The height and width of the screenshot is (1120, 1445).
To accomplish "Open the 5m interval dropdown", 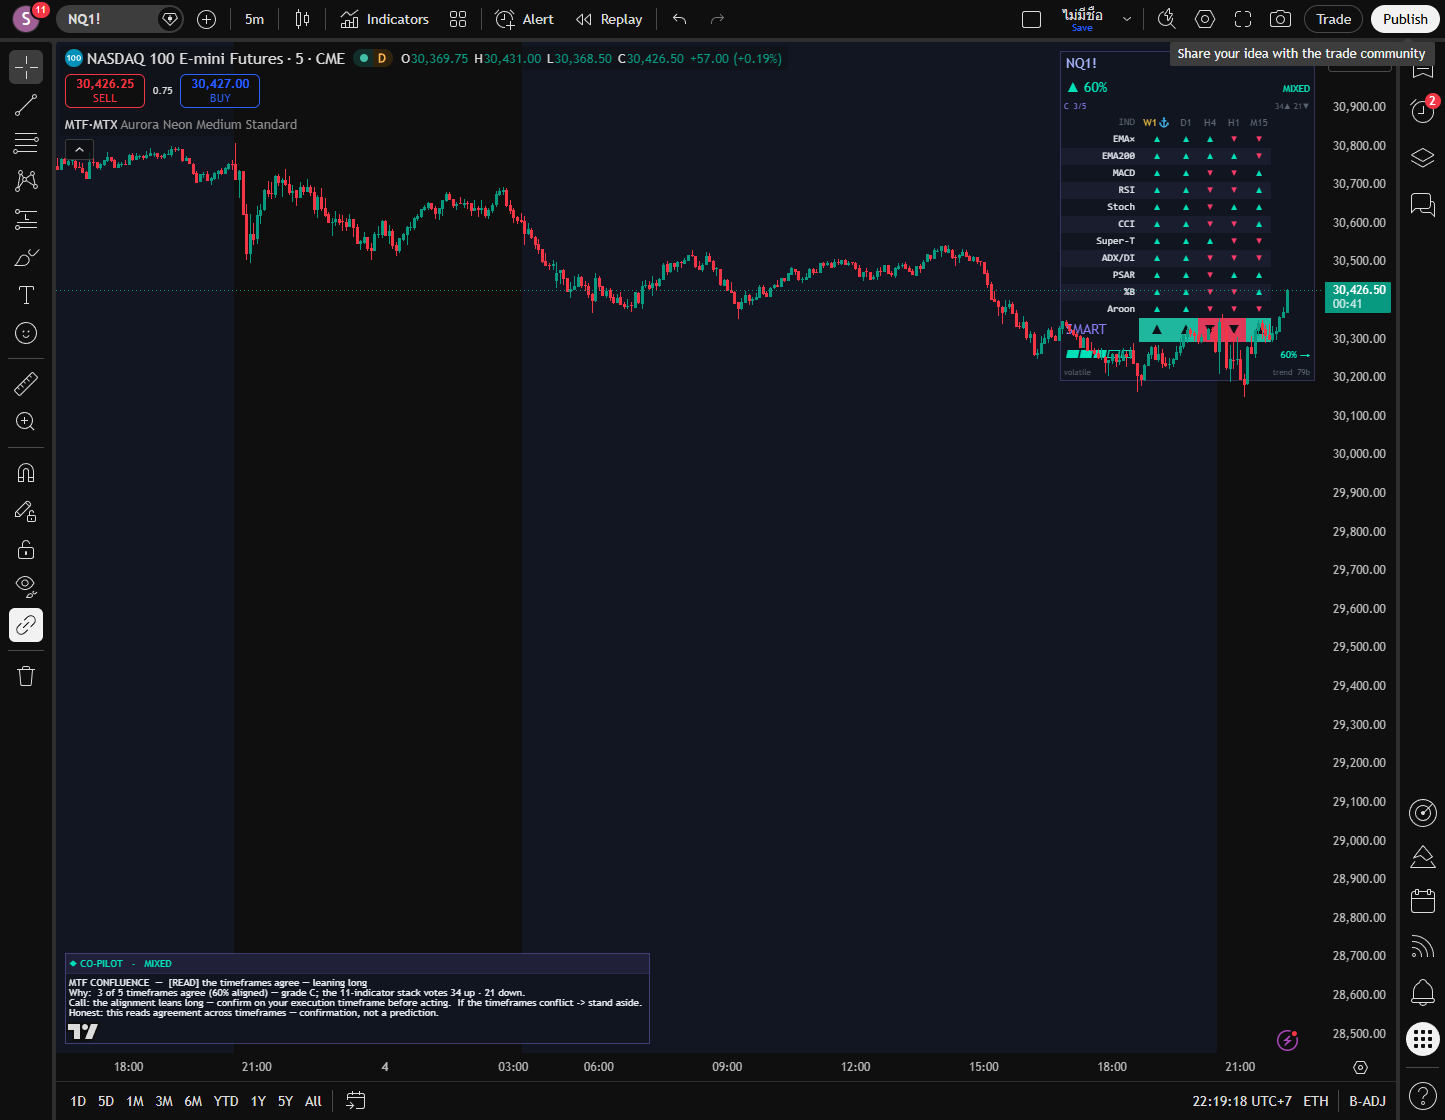I will pos(255,19).
